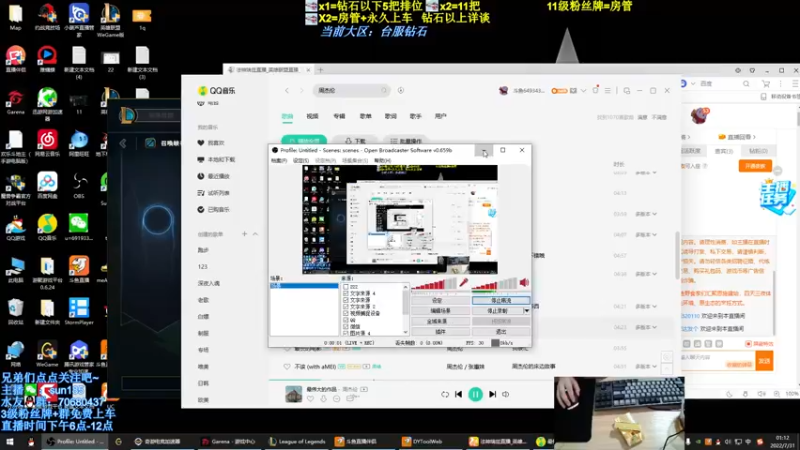Toggle the 文字来源 2 source checkbox

point(346,307)
